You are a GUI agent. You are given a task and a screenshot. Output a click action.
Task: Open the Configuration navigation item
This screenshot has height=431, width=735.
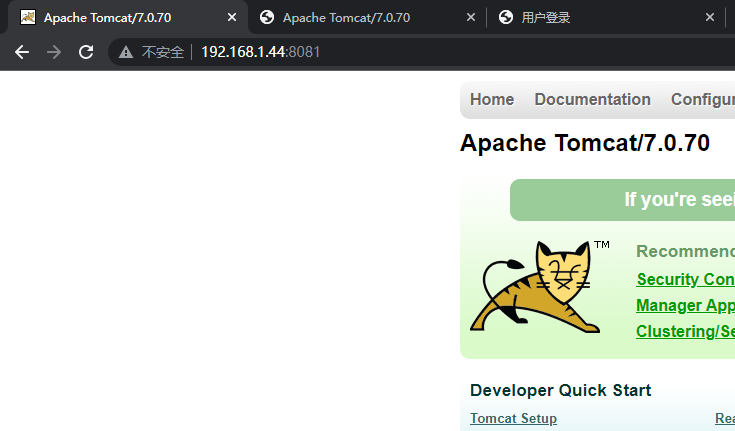[x=703, y=99]
